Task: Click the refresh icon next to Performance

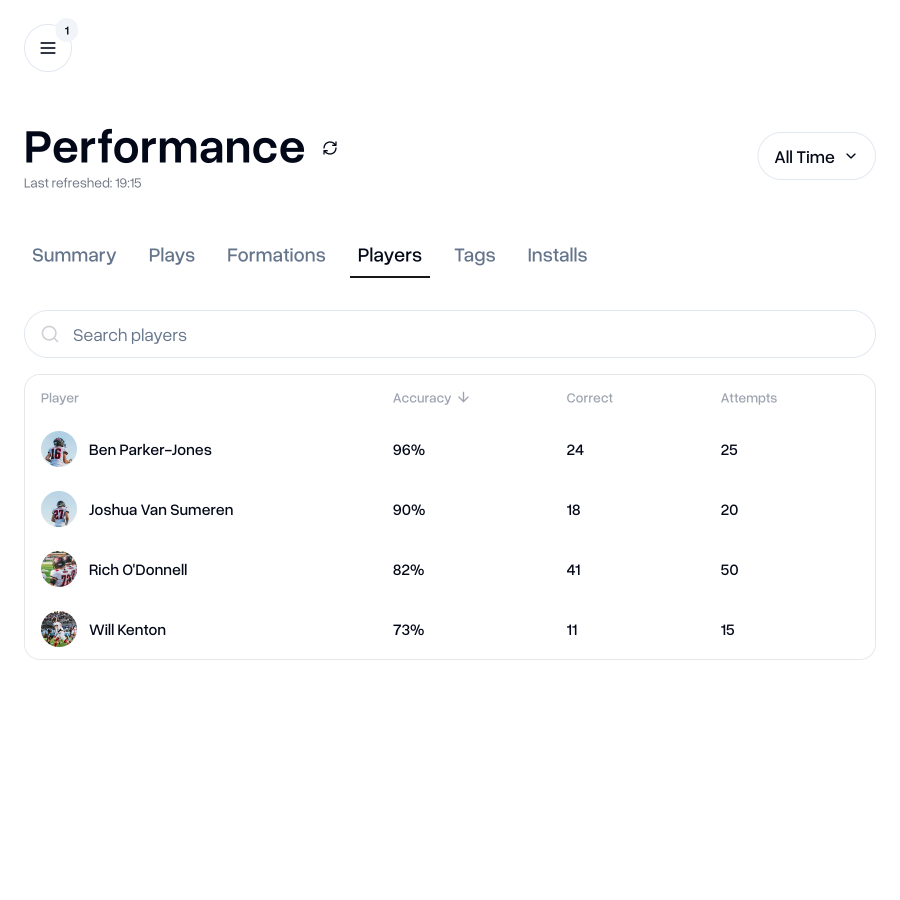Action: [x=330, y=148]
